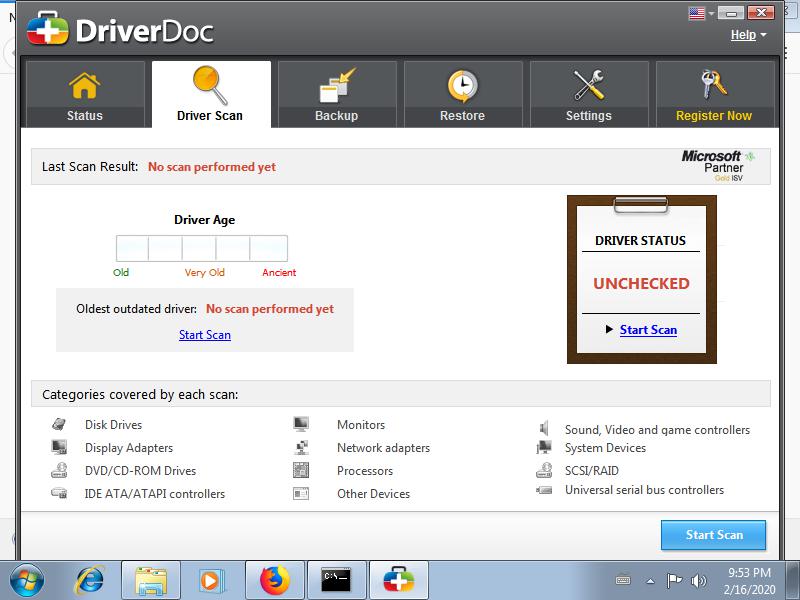Image resolution: width=800 pixels, height=600 pixels.
Task: Click the 'Universal serial bus controllers' label
Action: point(644,490)
